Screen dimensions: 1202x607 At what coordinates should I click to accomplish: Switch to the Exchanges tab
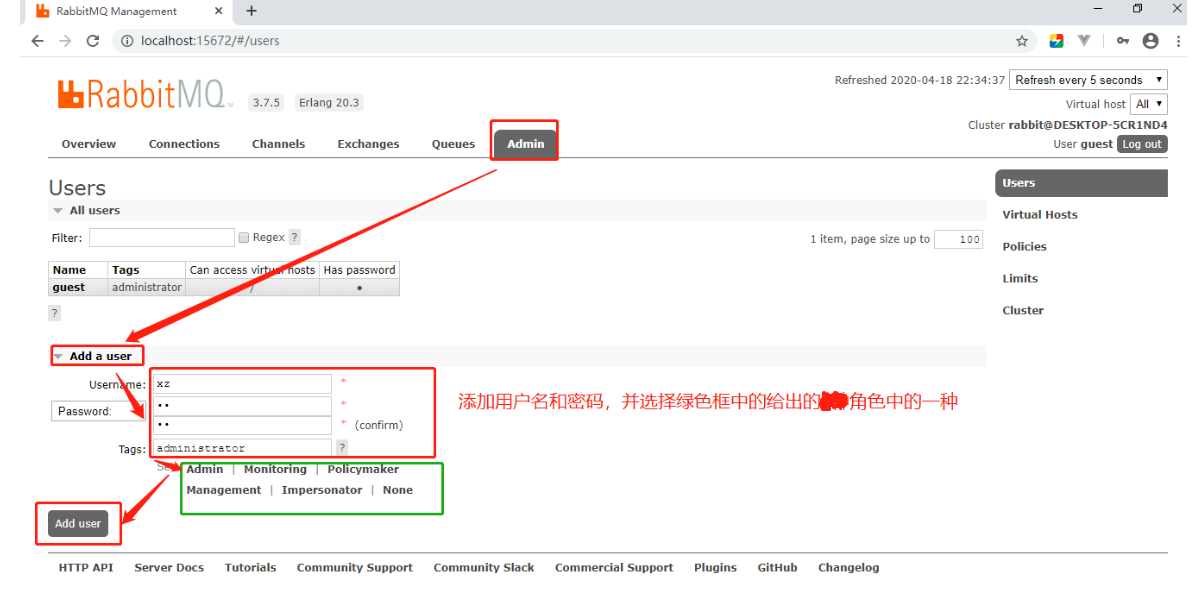tap(368, 144)
